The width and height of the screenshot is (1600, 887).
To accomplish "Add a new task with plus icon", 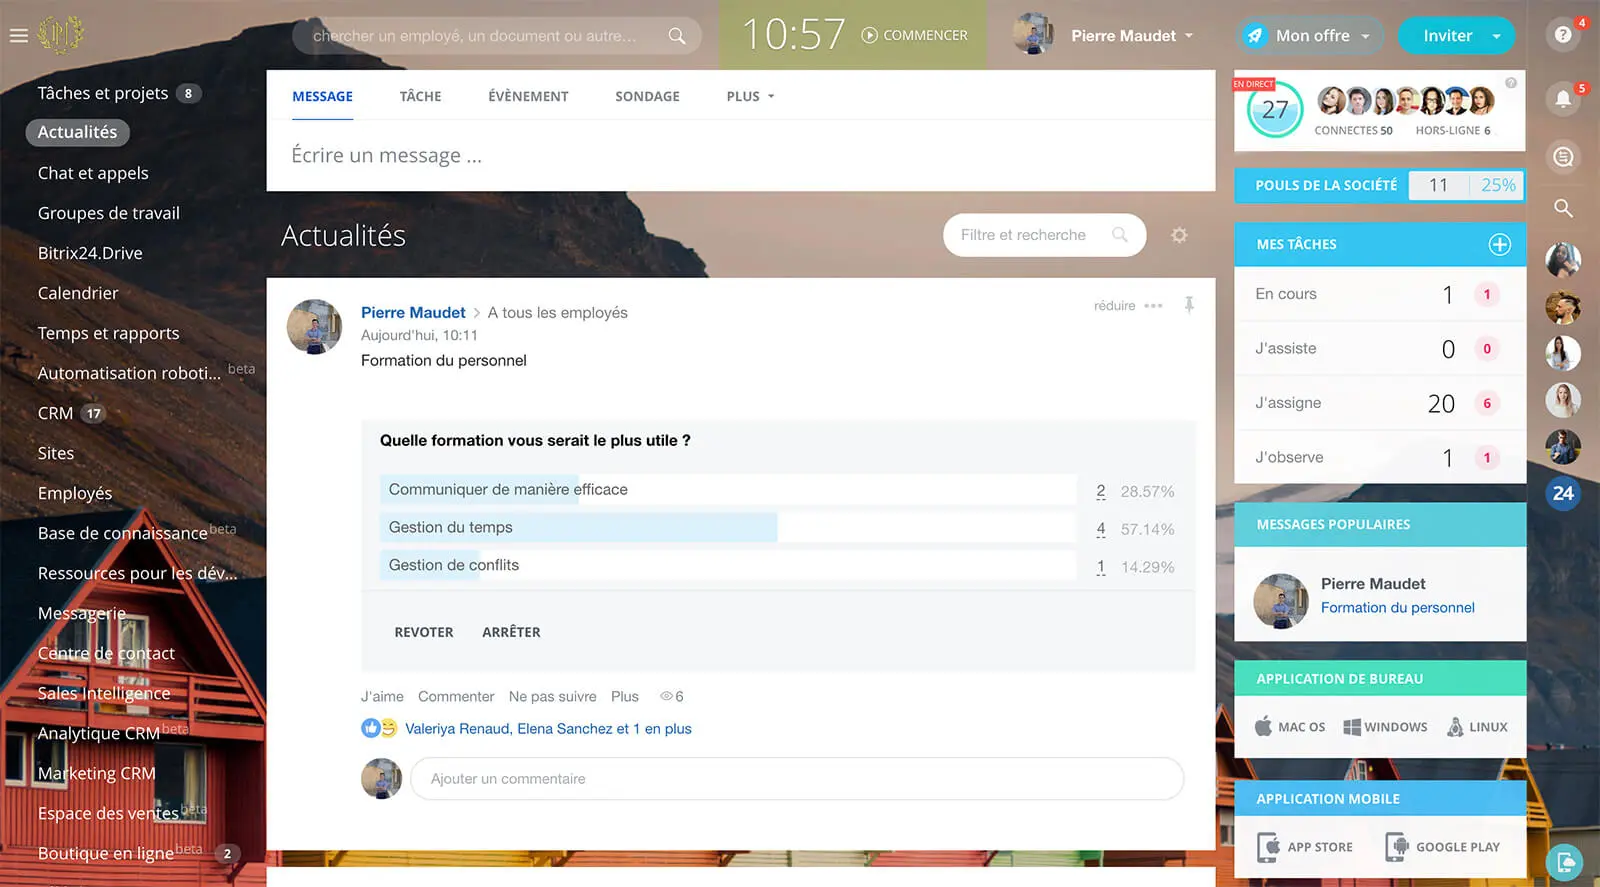I will 1499,244.
